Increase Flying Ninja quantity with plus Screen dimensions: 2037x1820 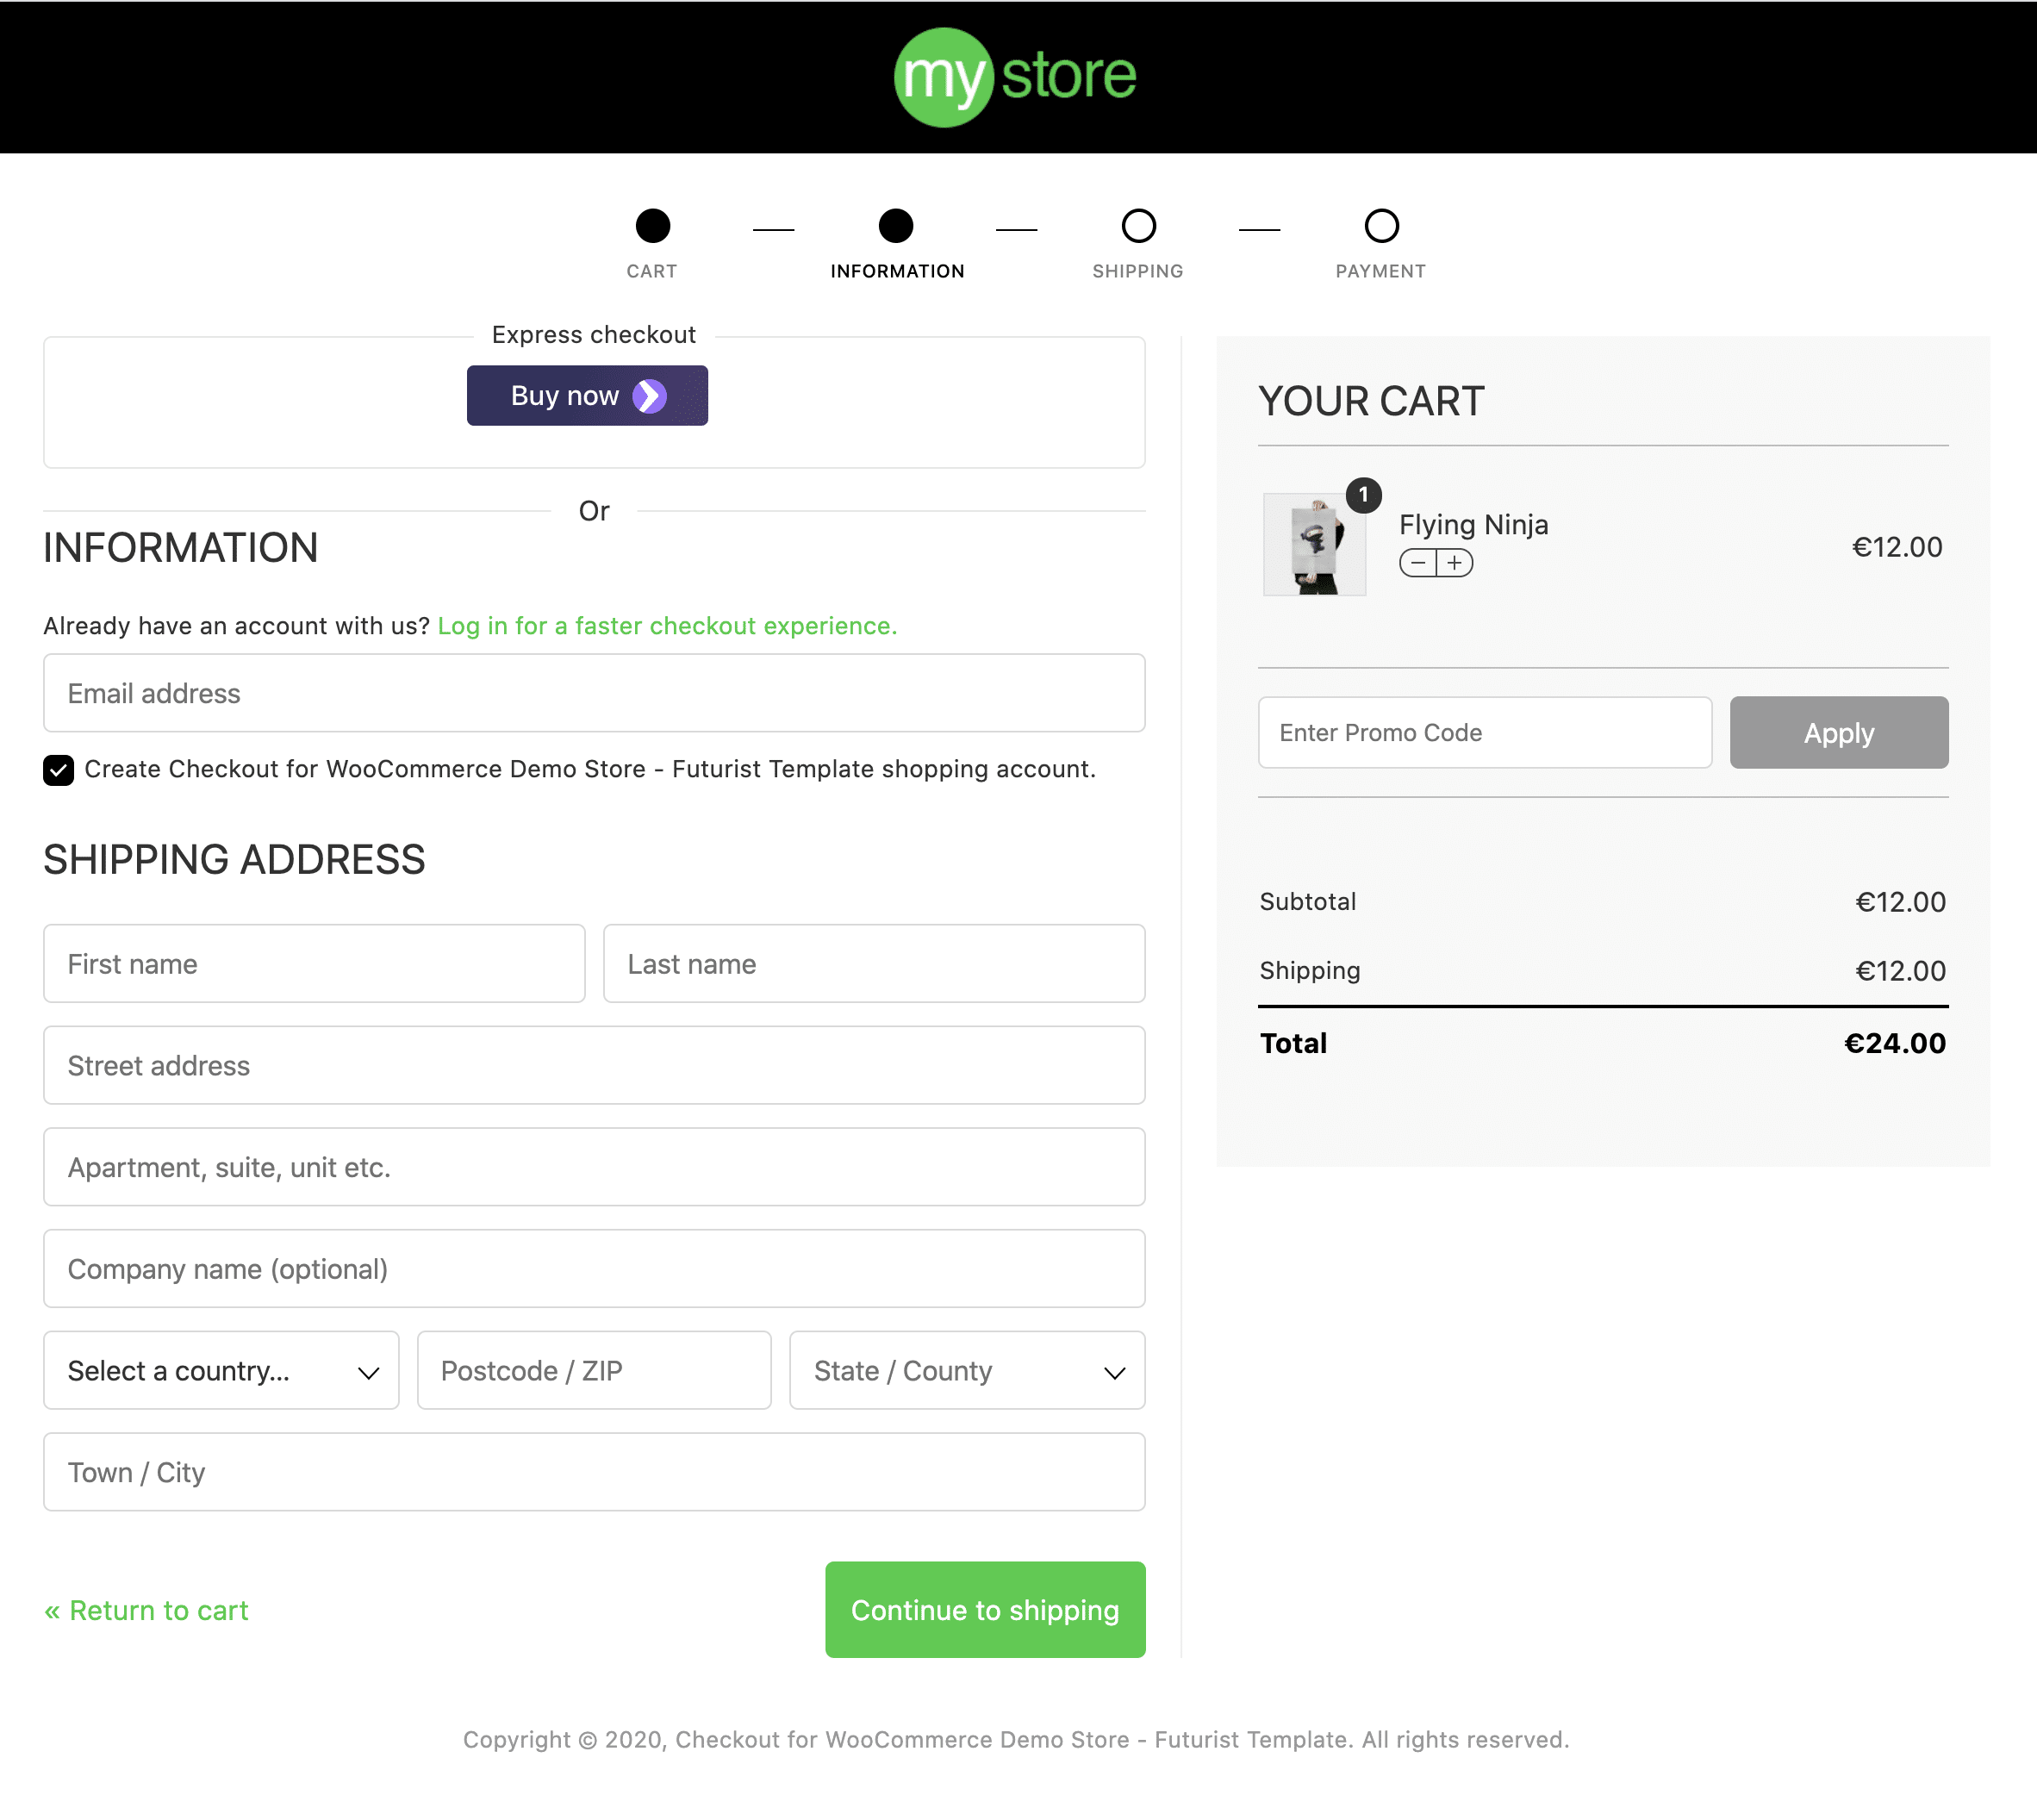pyautogui.click(x=1455, y=563)
